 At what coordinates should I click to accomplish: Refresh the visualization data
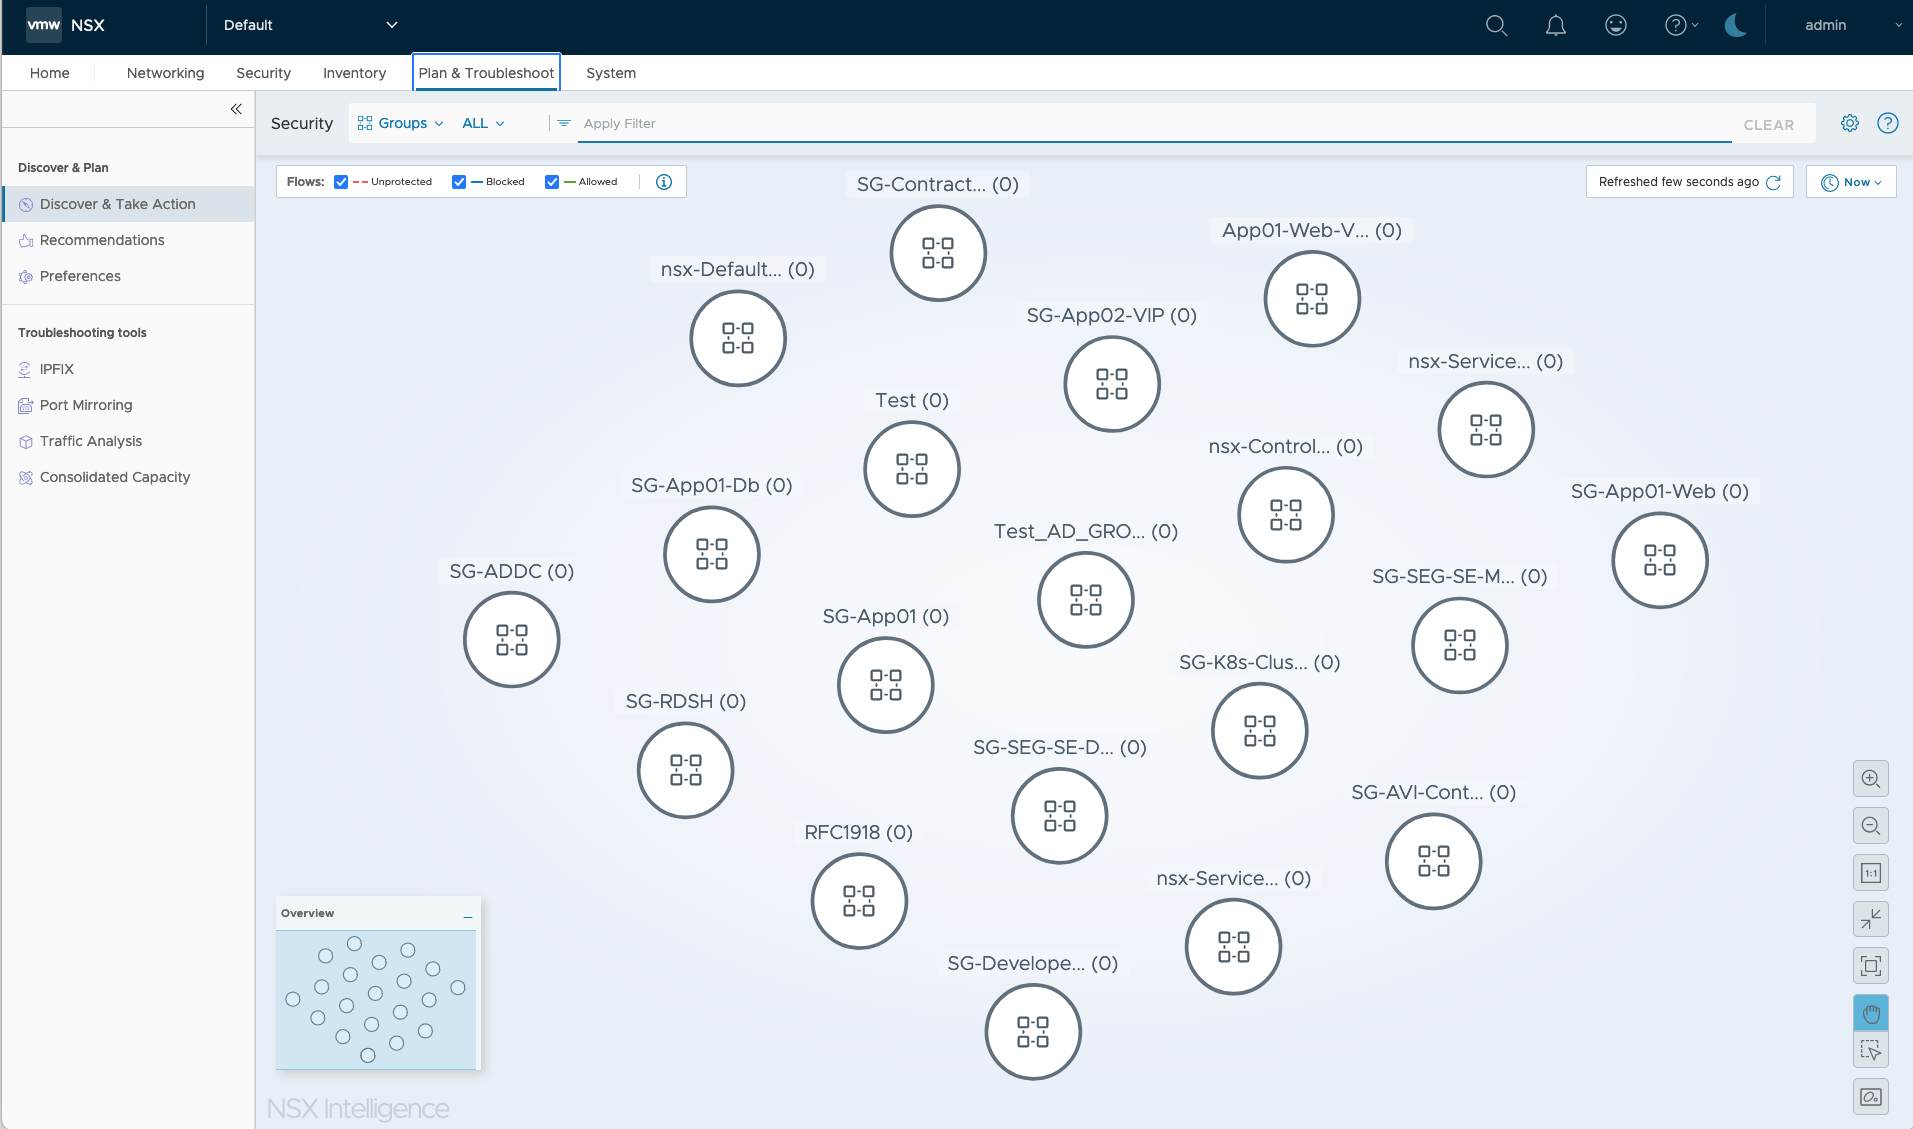click(1773, 182)
